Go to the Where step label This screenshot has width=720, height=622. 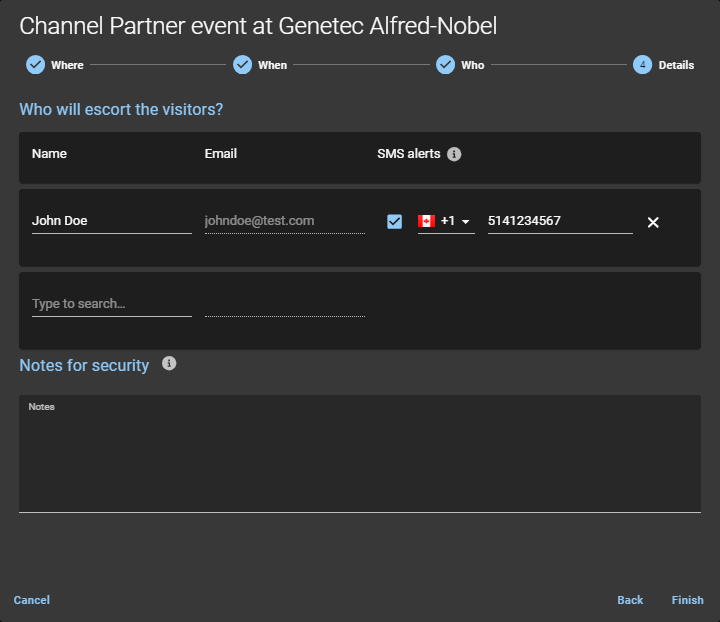[67, 65]
